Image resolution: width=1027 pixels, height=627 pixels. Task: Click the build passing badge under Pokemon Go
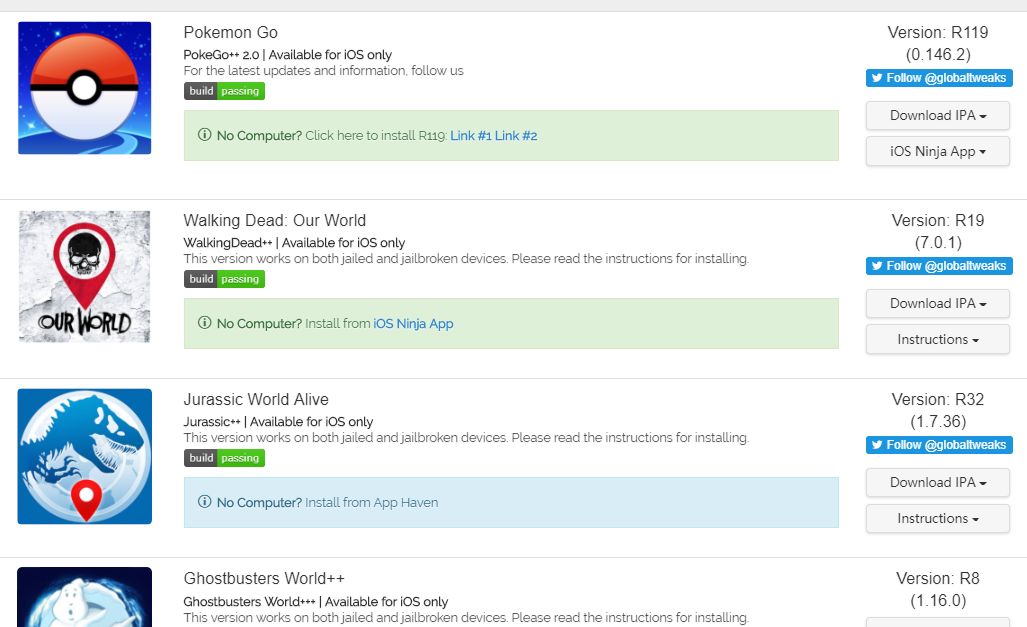click(224, 91)
